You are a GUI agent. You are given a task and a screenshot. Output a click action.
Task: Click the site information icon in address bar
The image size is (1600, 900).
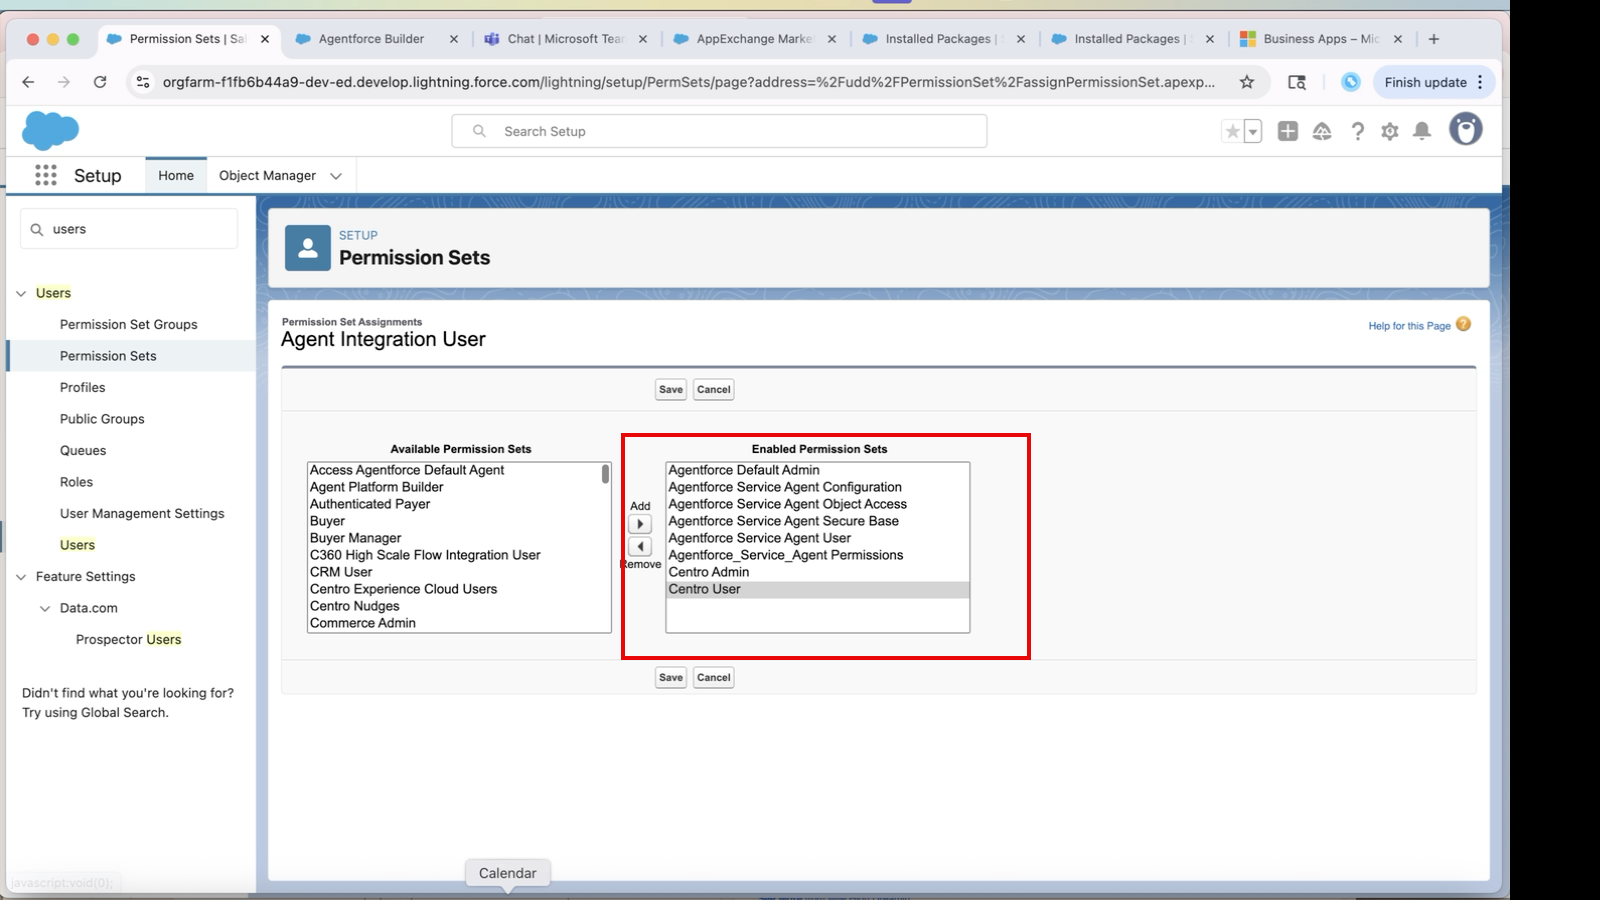point(143,82)
